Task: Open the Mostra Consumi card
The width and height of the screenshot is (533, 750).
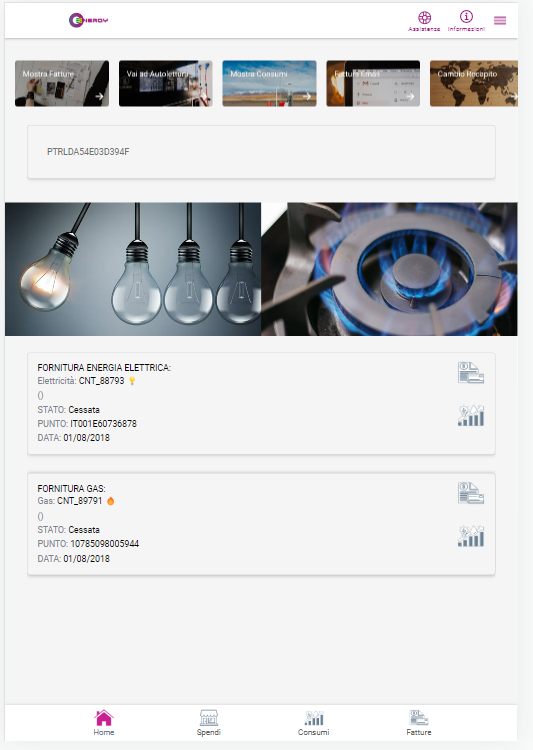Action: pyautogui.click(x=269, y=83)
